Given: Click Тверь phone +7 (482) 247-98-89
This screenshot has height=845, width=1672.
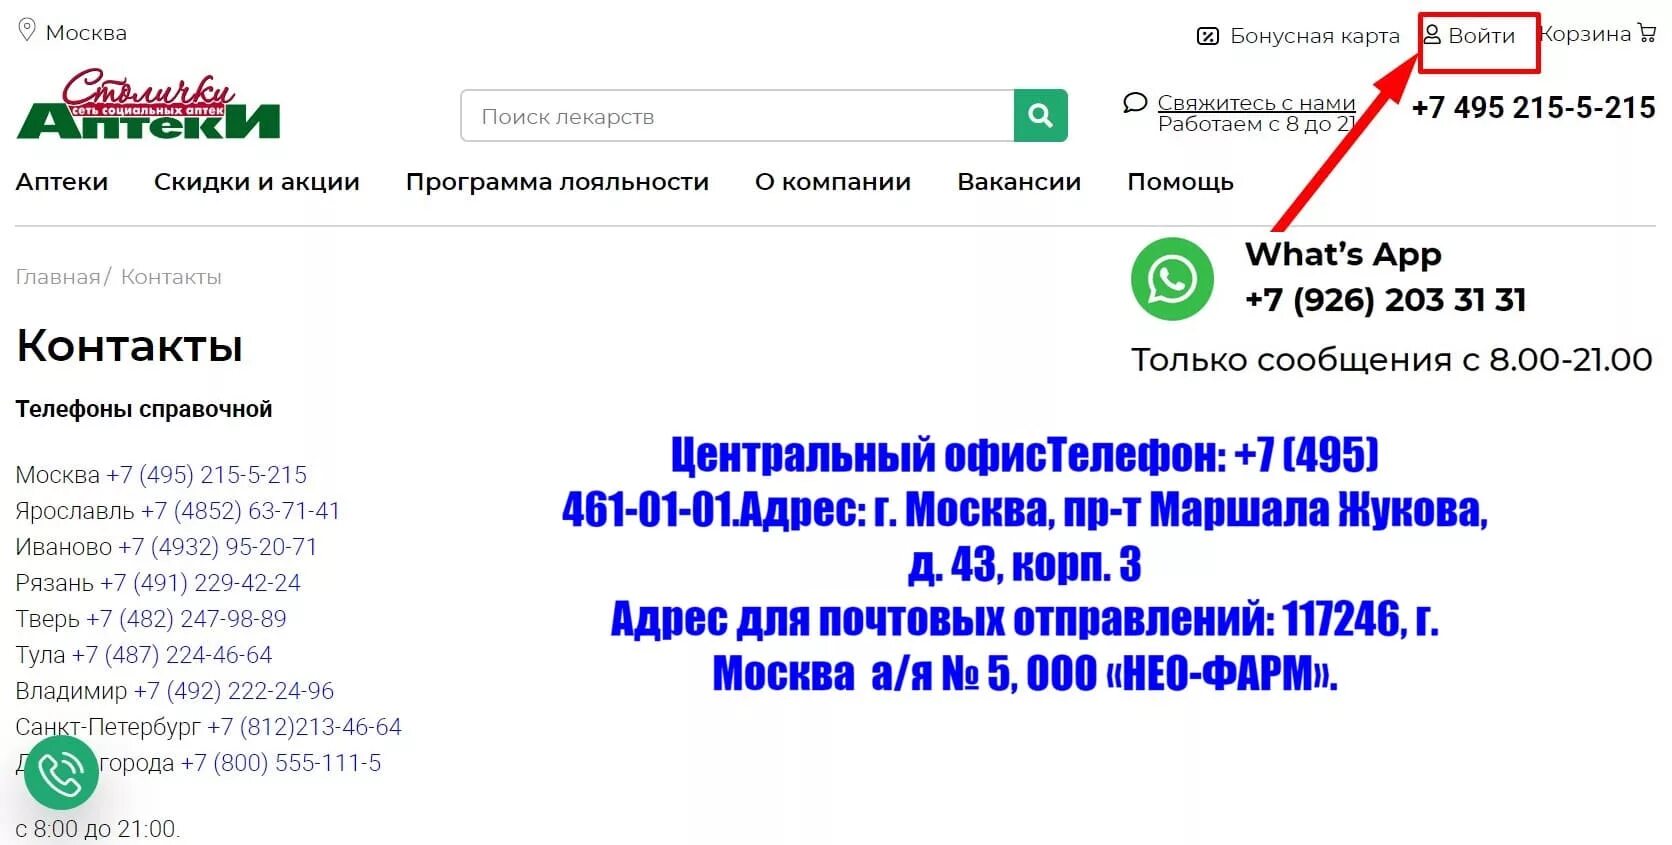Looking at the screenshot, I should tap(186, 619).
